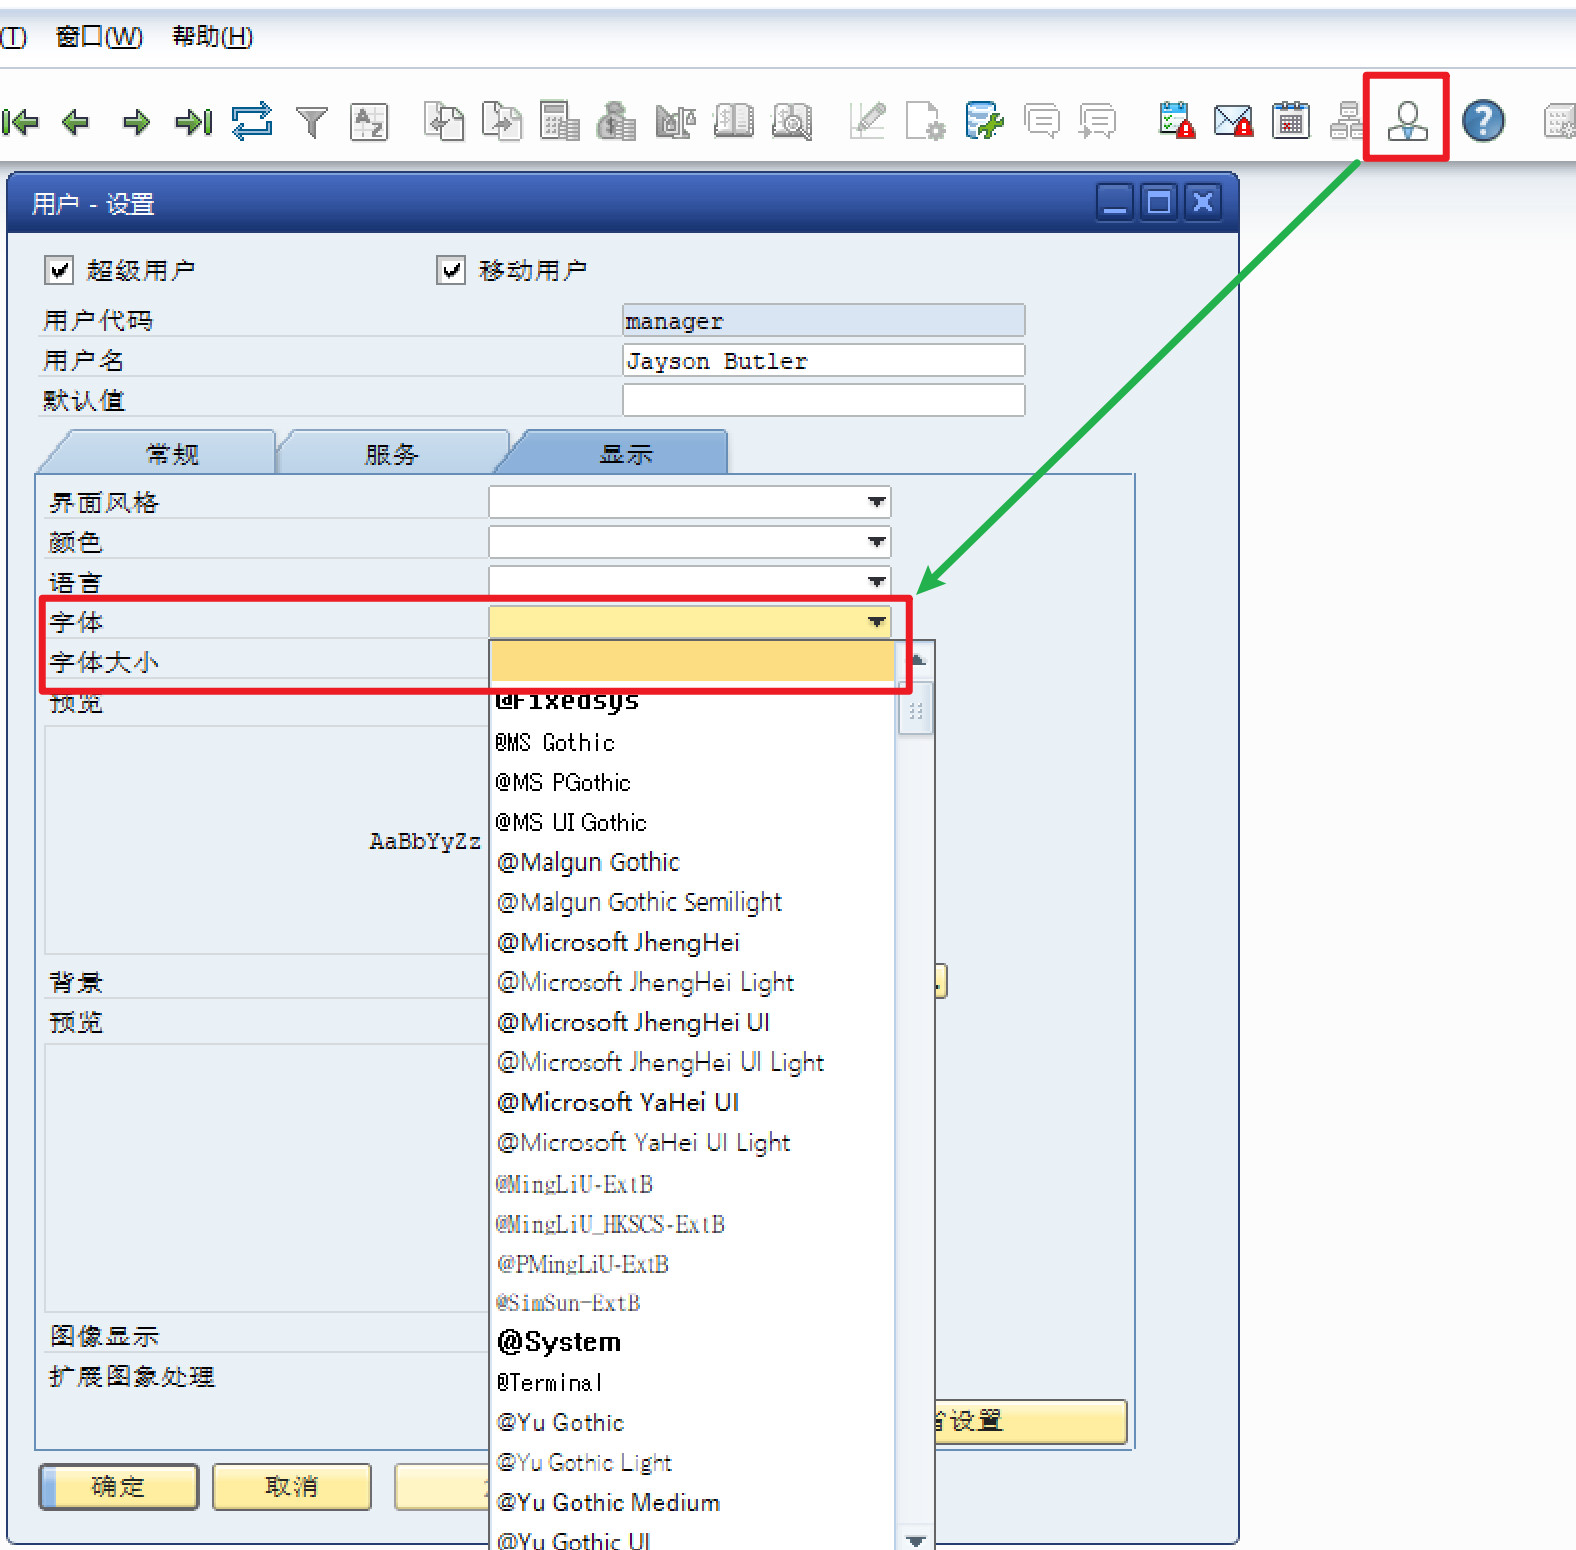Open the 帮助(H) menu
Screen dimensions: 1576x1550
pos(212,37)
